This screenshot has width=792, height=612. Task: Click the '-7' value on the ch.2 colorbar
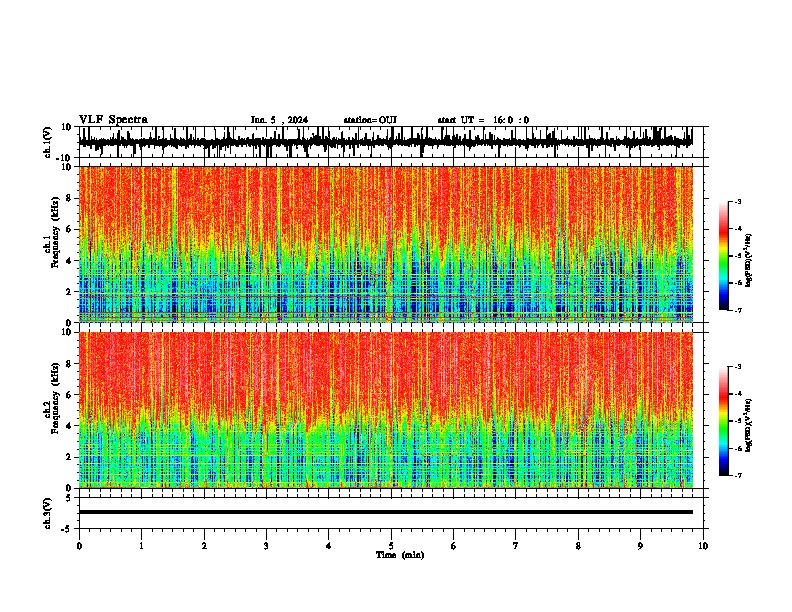737,476
